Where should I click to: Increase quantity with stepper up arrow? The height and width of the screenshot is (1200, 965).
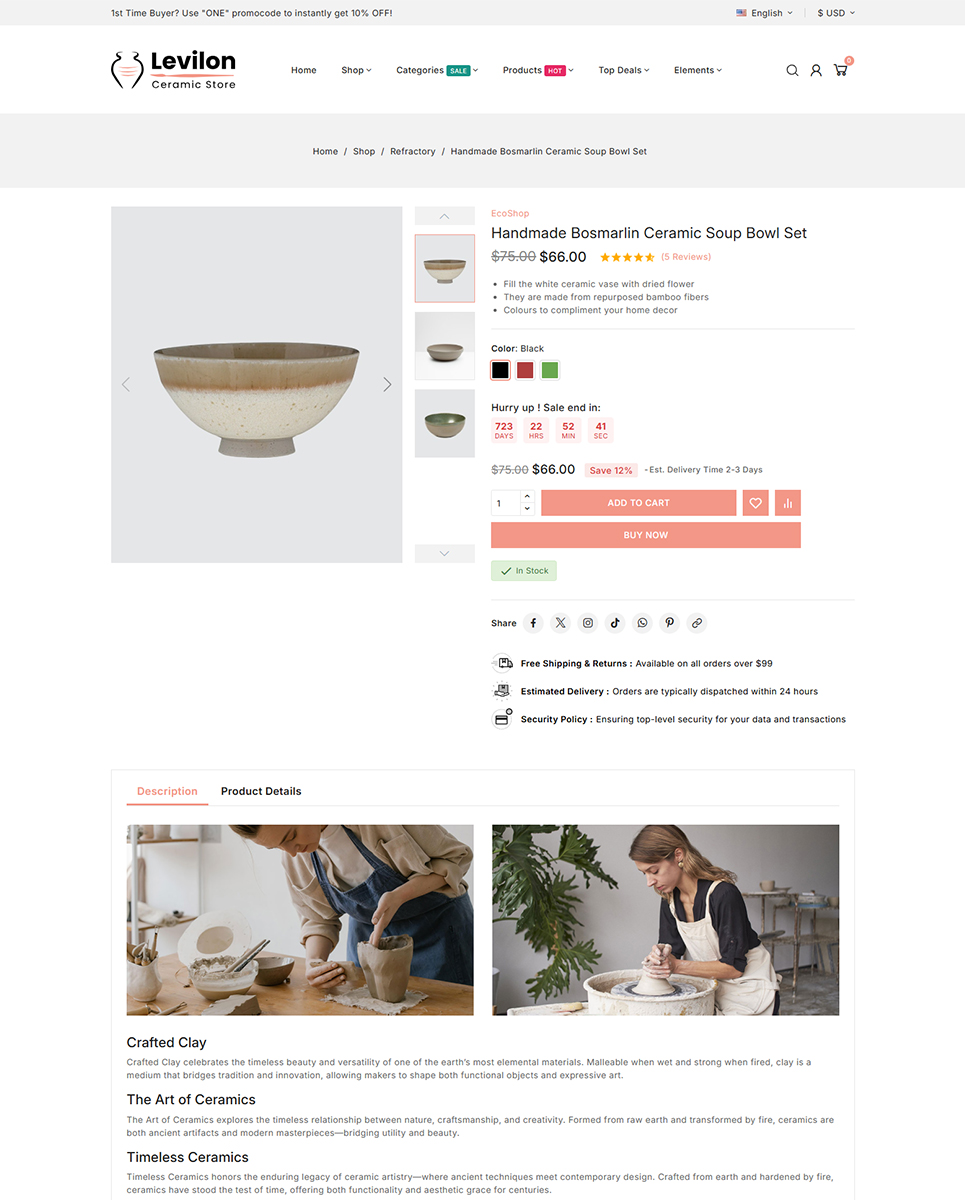coord(528,496)
